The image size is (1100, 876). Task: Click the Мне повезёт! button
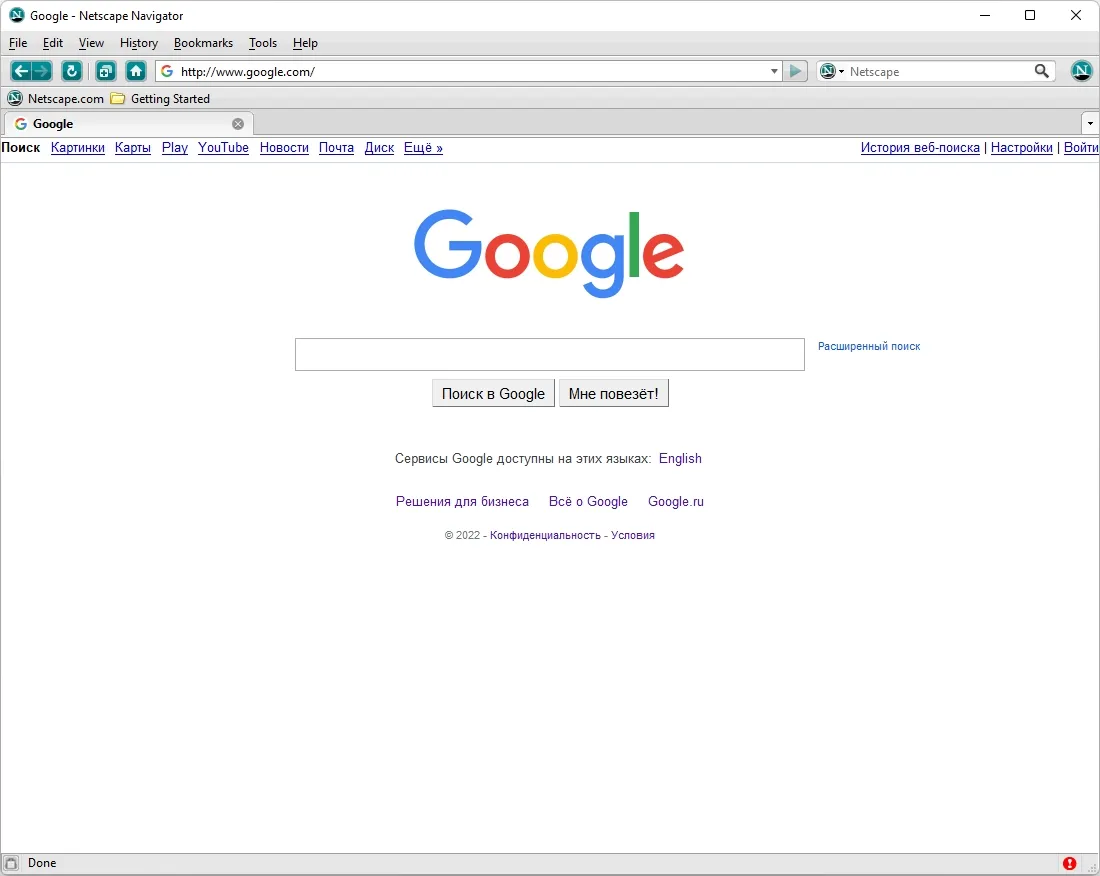coord(614,393)
